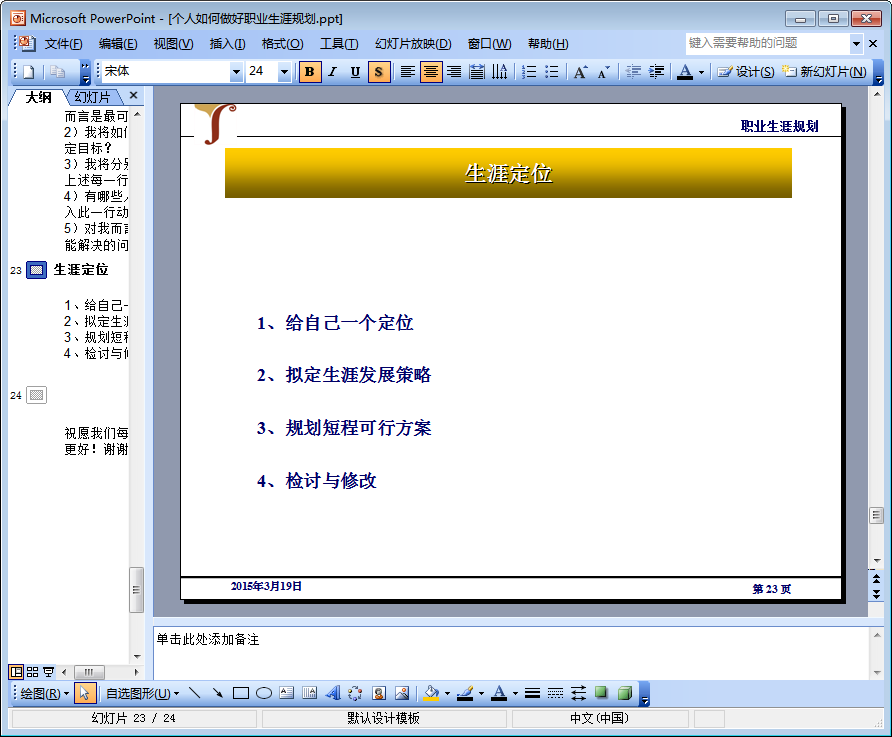Choose Line Style icon
This screenshot has height=737, width=892.
[532, 693]
